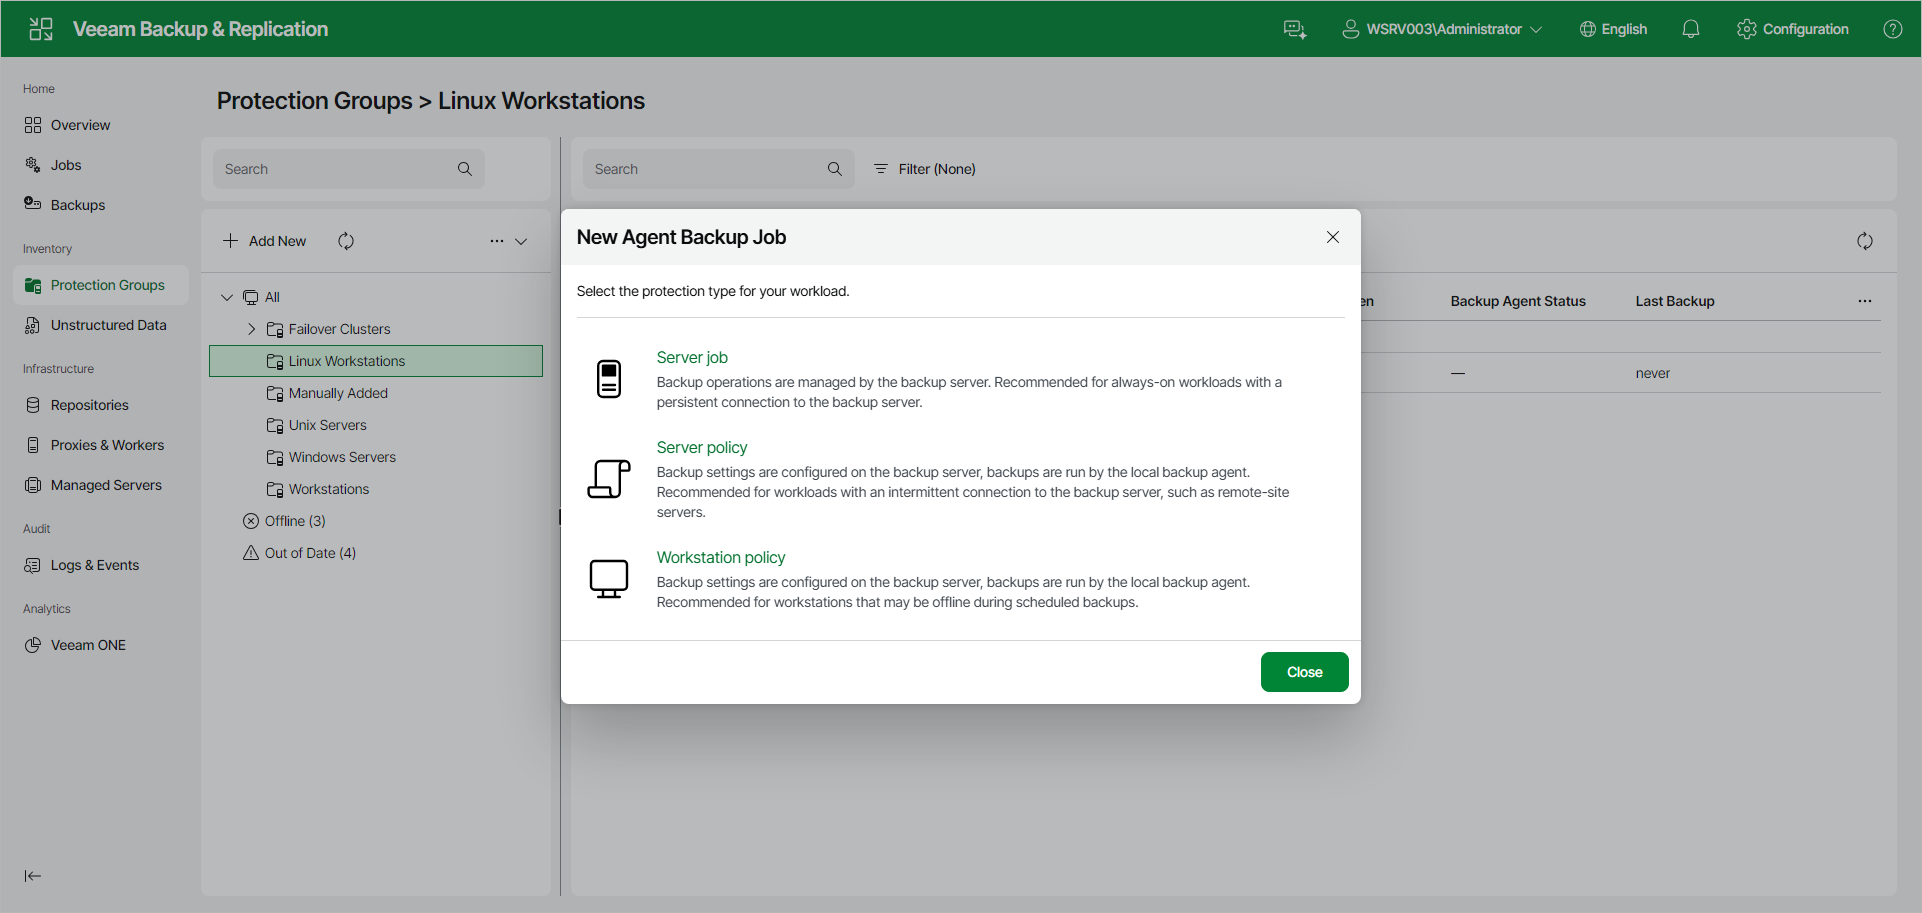Refresh the protection groups tree
The image size is (1922, 913).
[x=346, y=241]
